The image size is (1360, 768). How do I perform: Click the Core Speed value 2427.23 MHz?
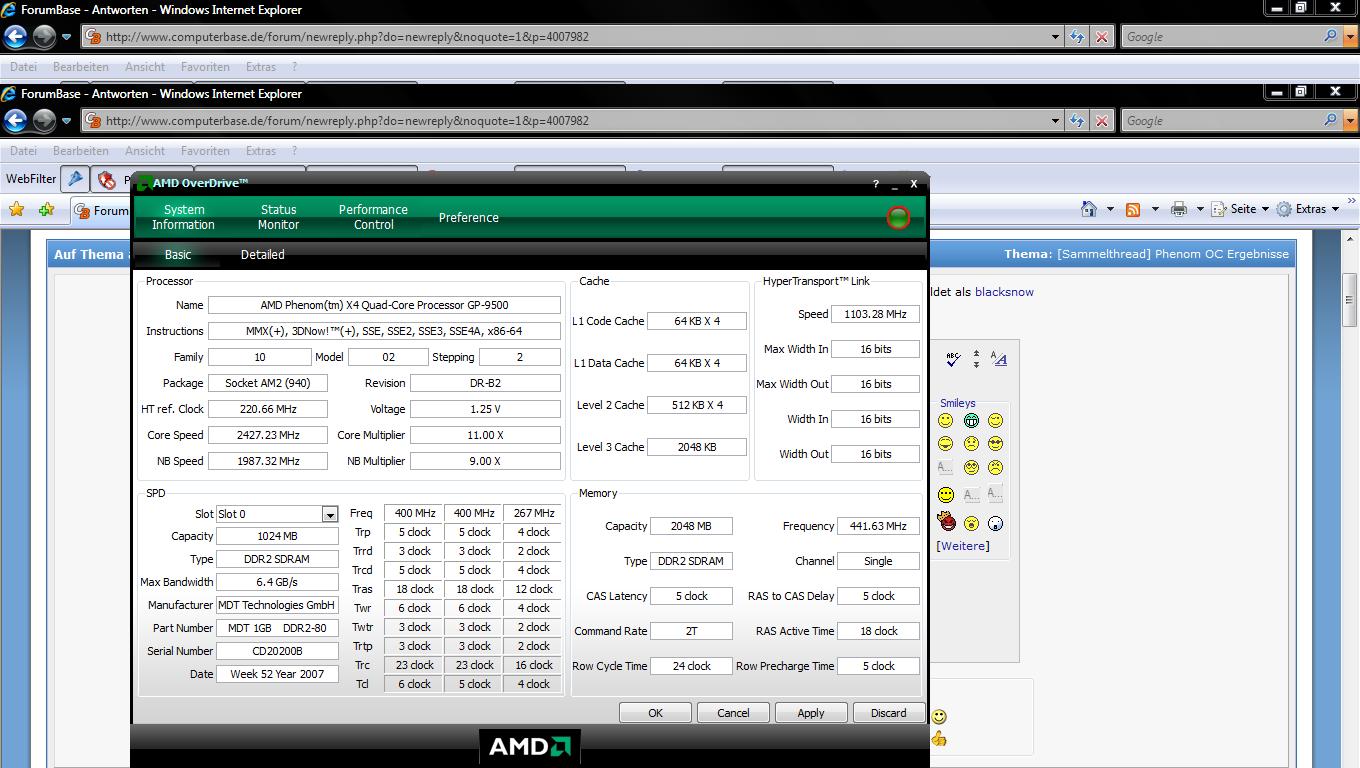click(x=268, y=435)
